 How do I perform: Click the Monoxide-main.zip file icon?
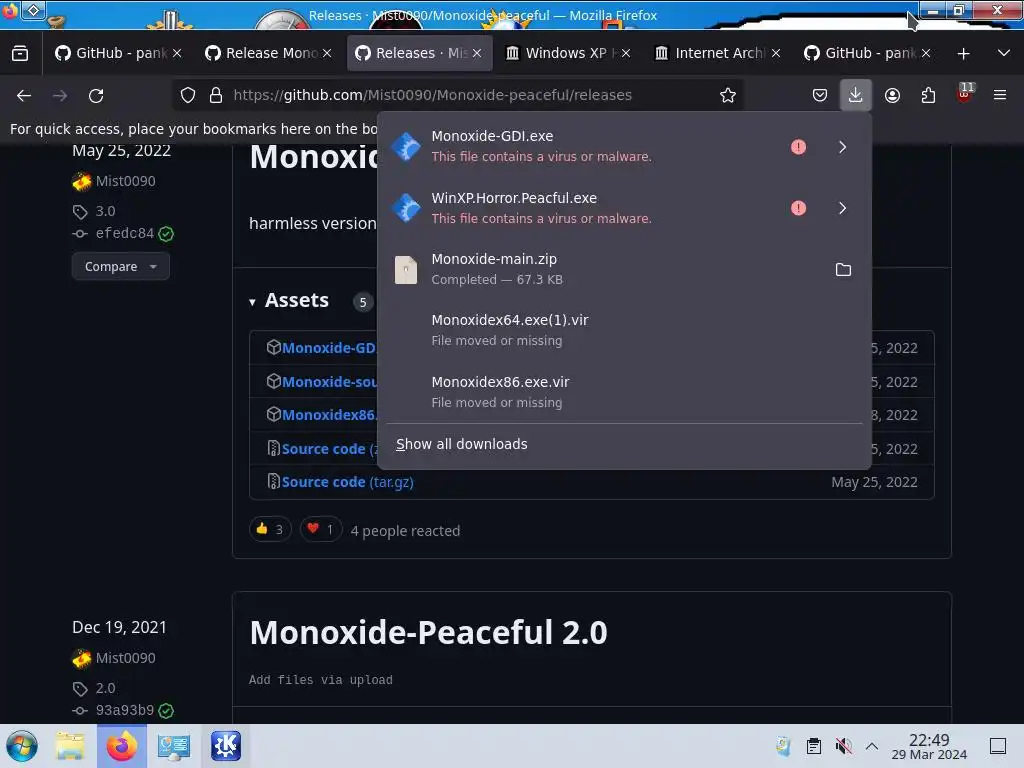[x=406, y=270]
